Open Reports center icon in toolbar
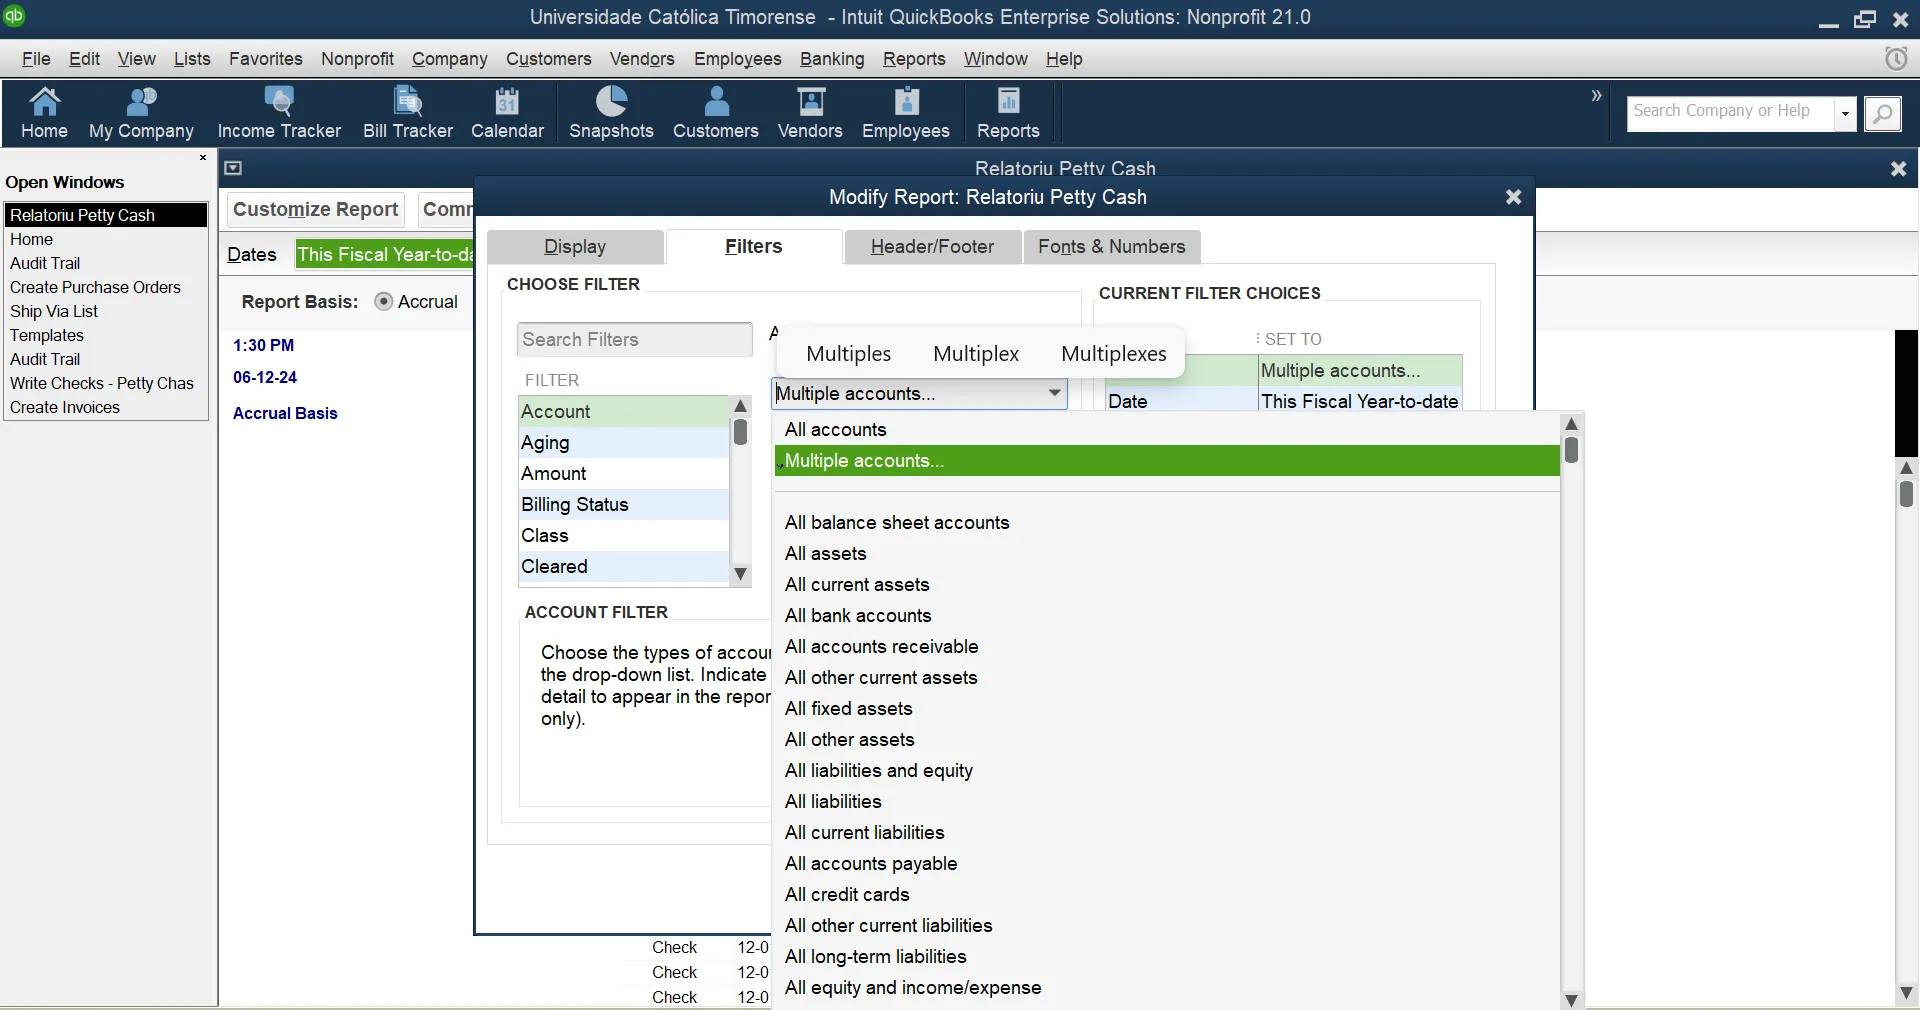The width and height of the screenshot is (1920, 1010). tap(1008, 113)
